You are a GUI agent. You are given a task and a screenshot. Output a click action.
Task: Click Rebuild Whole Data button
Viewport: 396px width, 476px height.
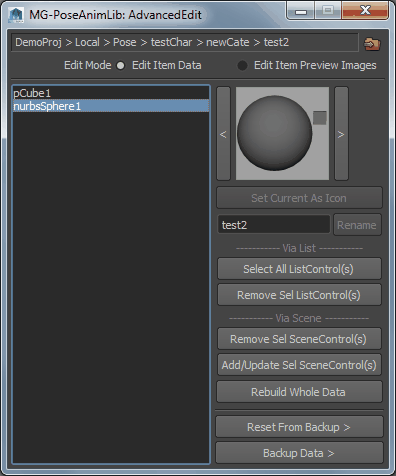pyautogui.click(x=299, y=392)
